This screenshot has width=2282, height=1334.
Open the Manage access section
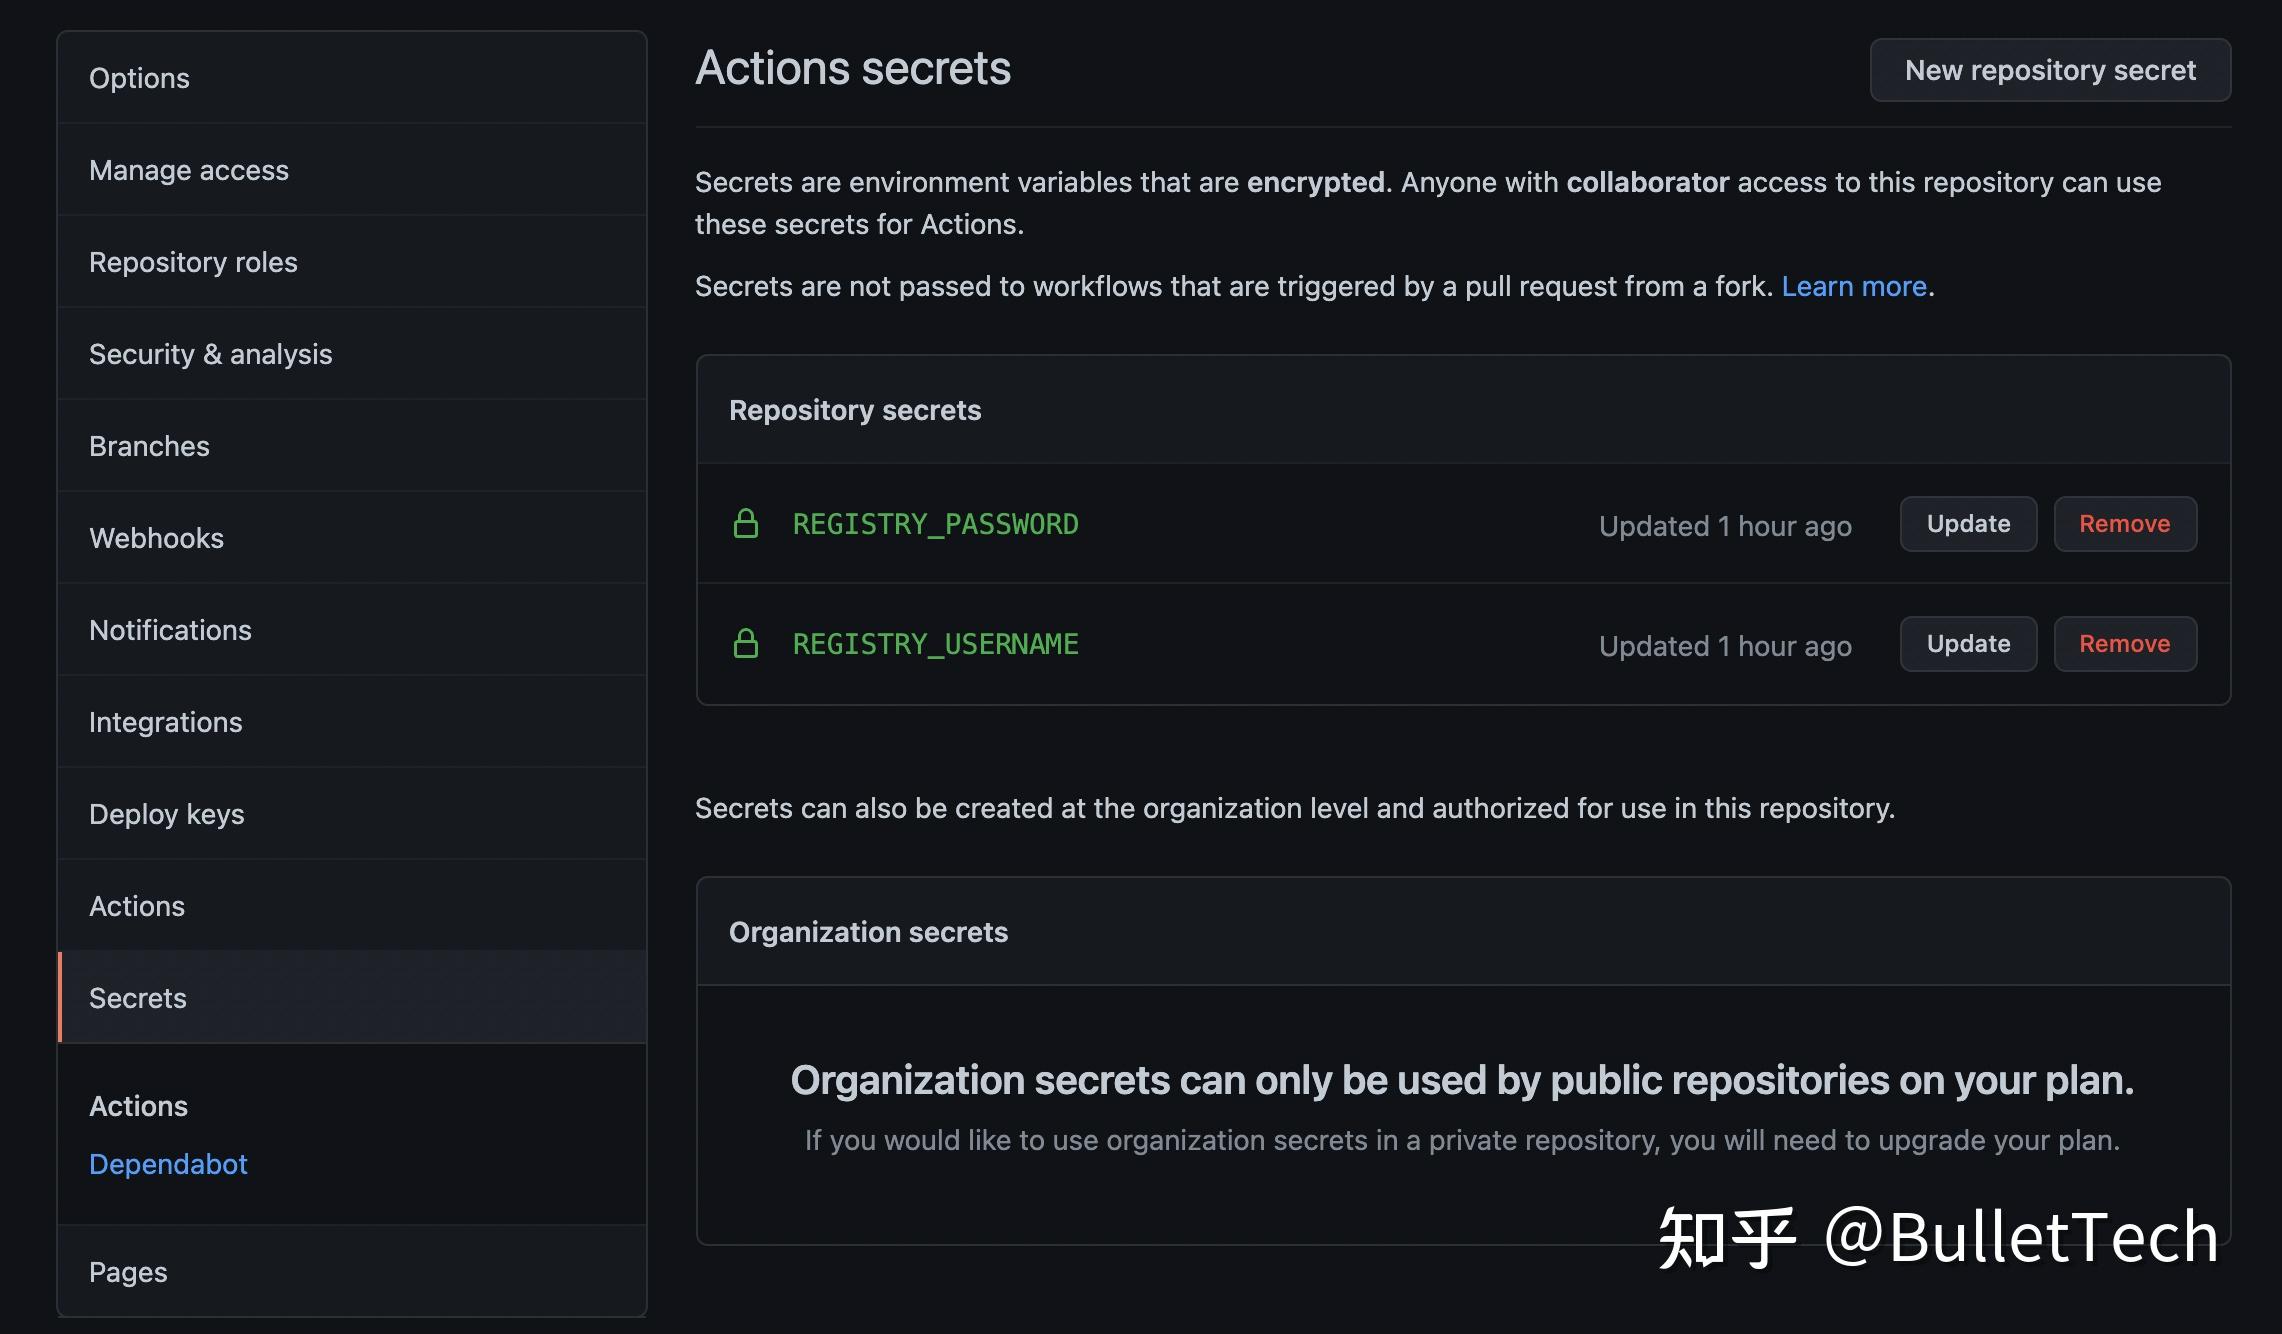pos(189,169)
